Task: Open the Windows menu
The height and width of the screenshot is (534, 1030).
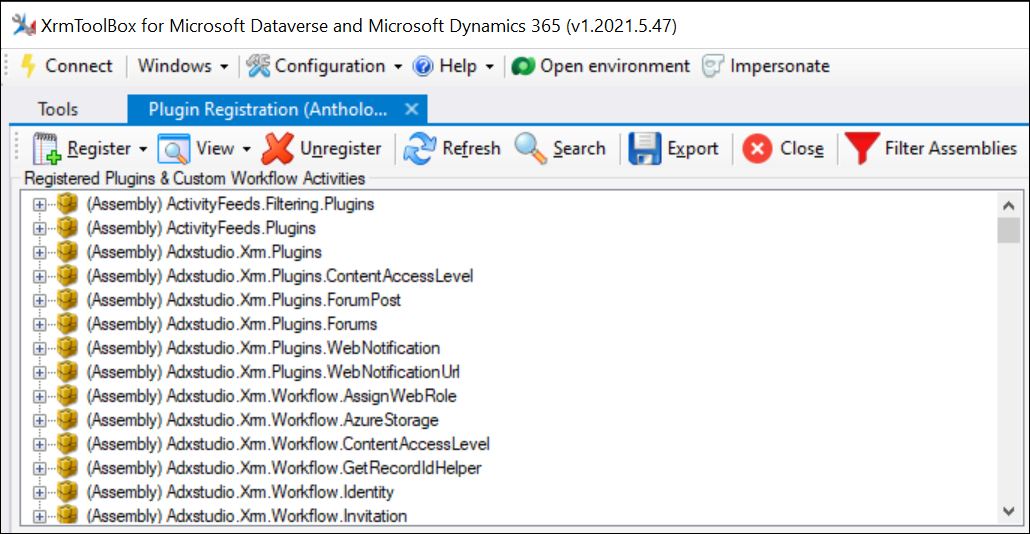Action: point(175,67)
